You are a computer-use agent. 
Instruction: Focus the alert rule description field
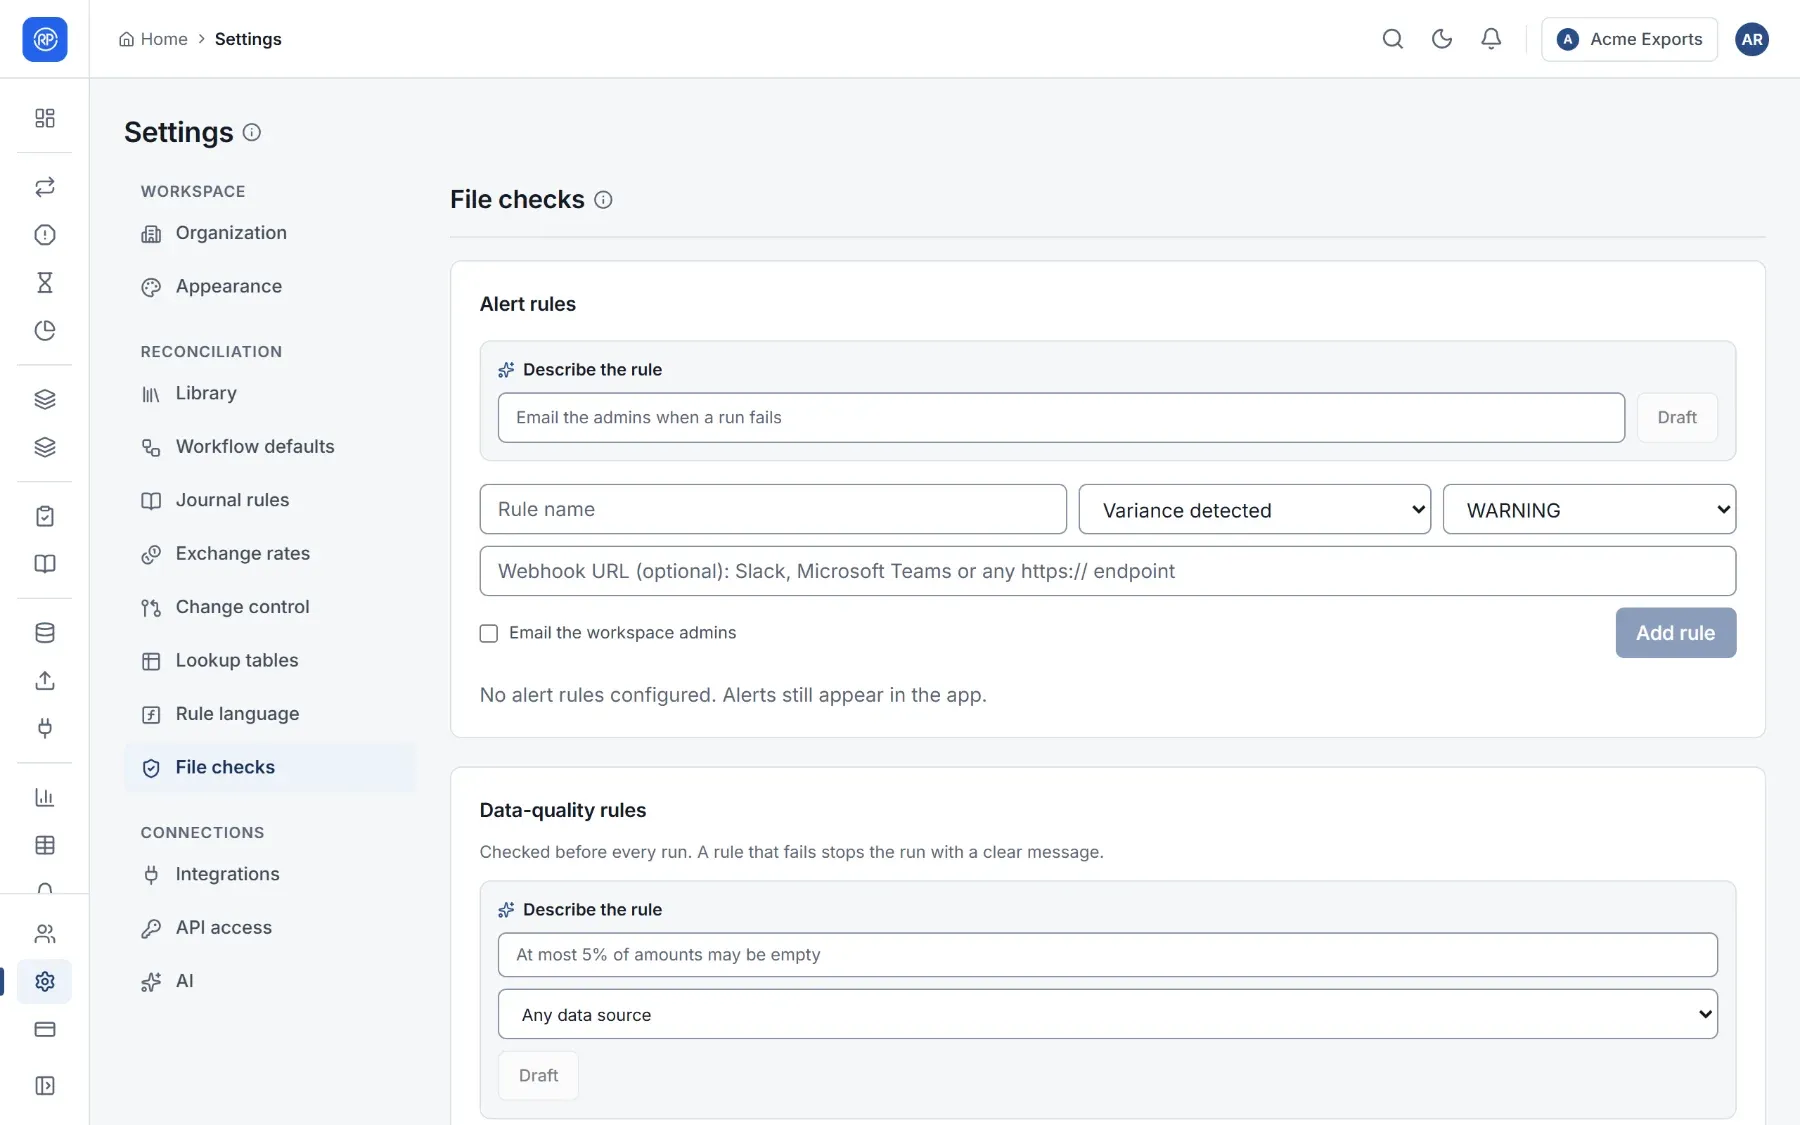click(x=1061, y=418)
